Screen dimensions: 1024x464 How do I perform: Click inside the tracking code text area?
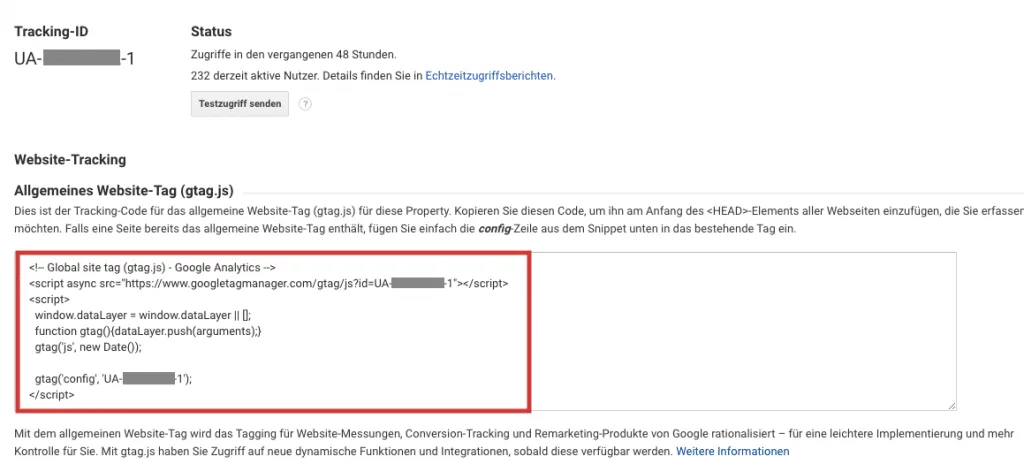point(486,331)
